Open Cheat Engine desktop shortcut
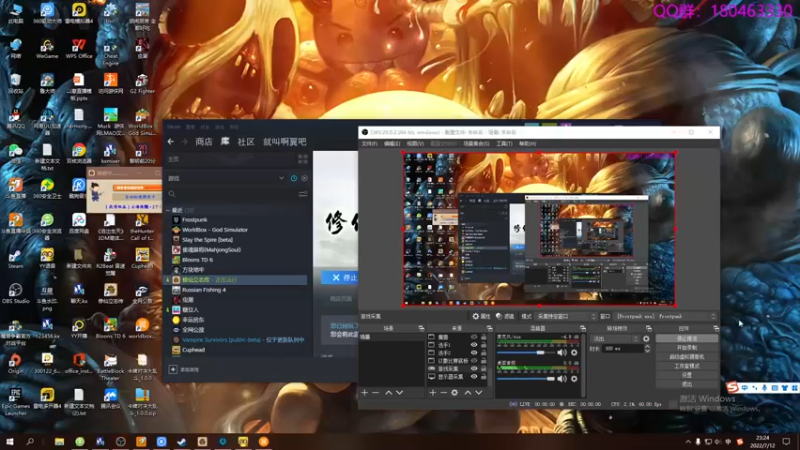 click(x=110, y=51)
